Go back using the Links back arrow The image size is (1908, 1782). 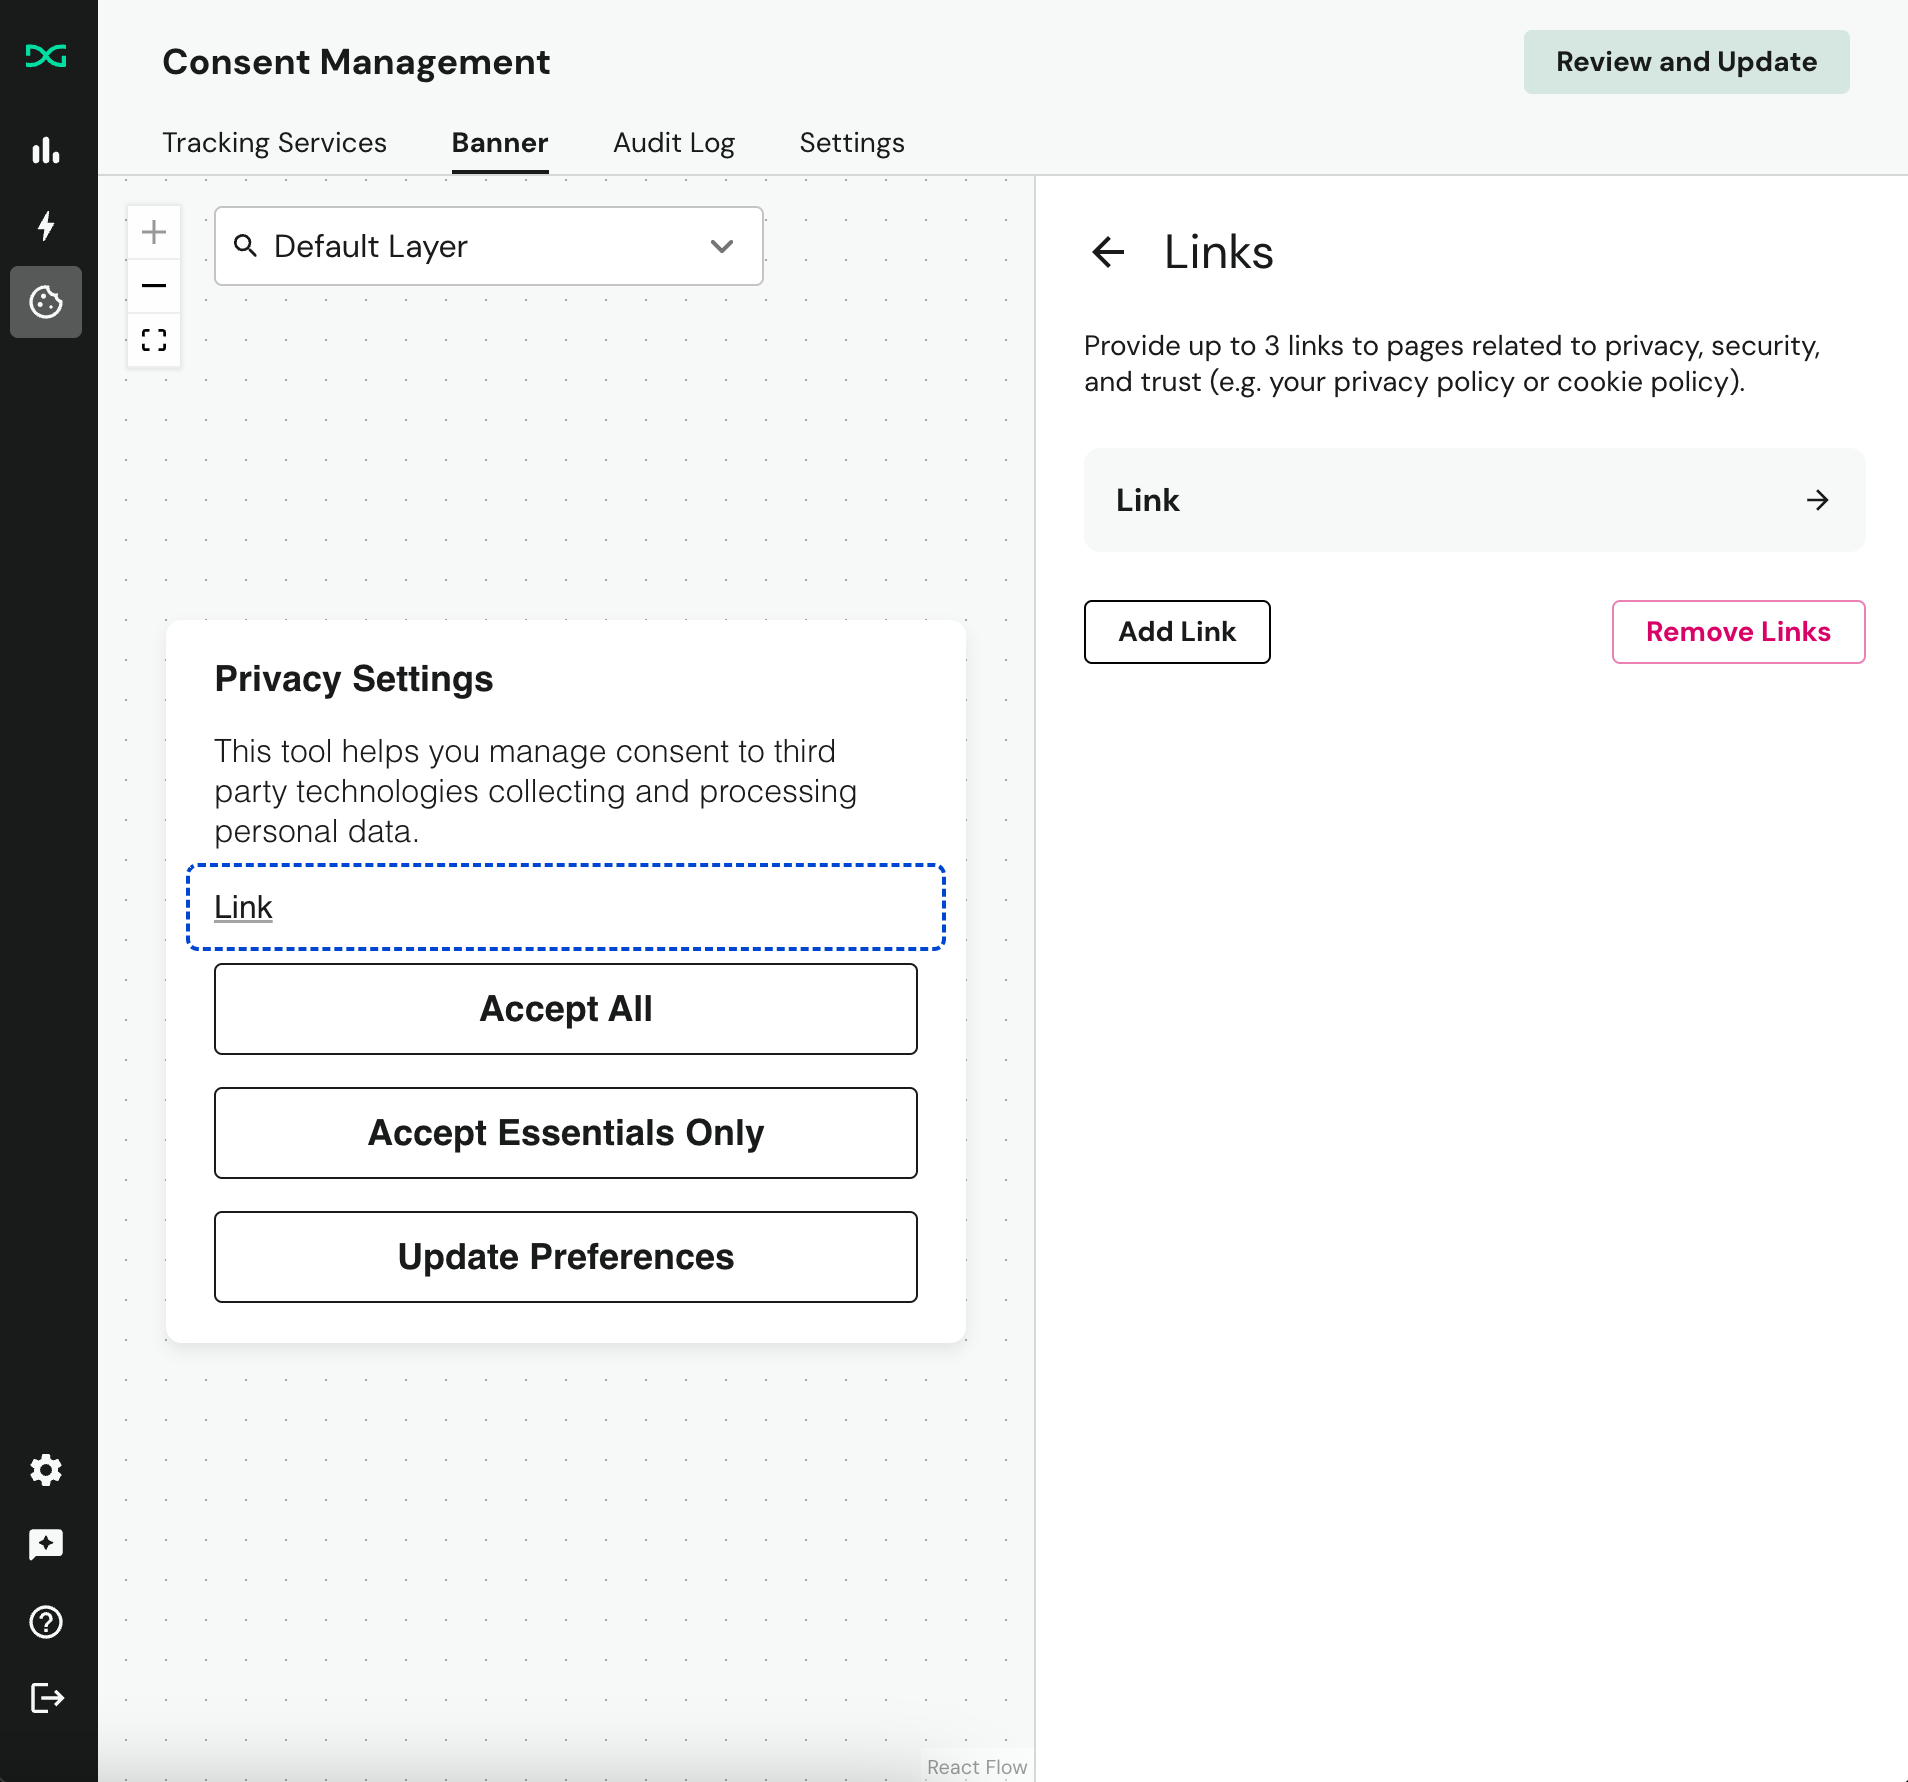tap(1108, 252)
